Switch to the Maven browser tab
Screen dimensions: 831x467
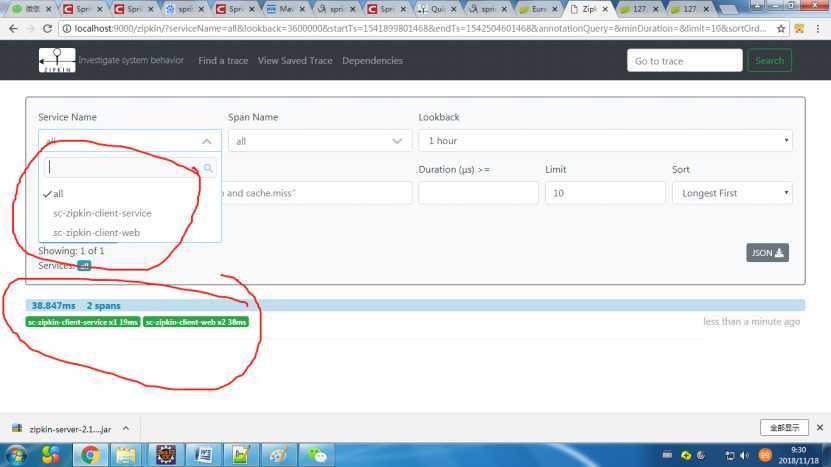tap(286, 9)
